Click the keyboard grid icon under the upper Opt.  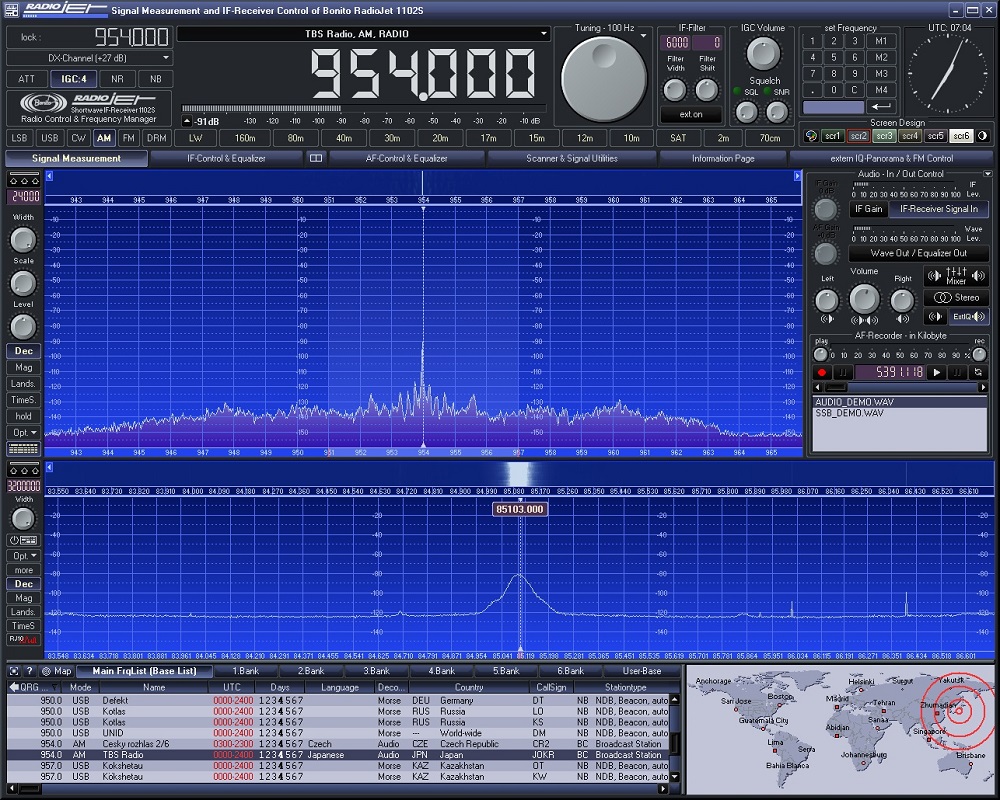point(24,449)
